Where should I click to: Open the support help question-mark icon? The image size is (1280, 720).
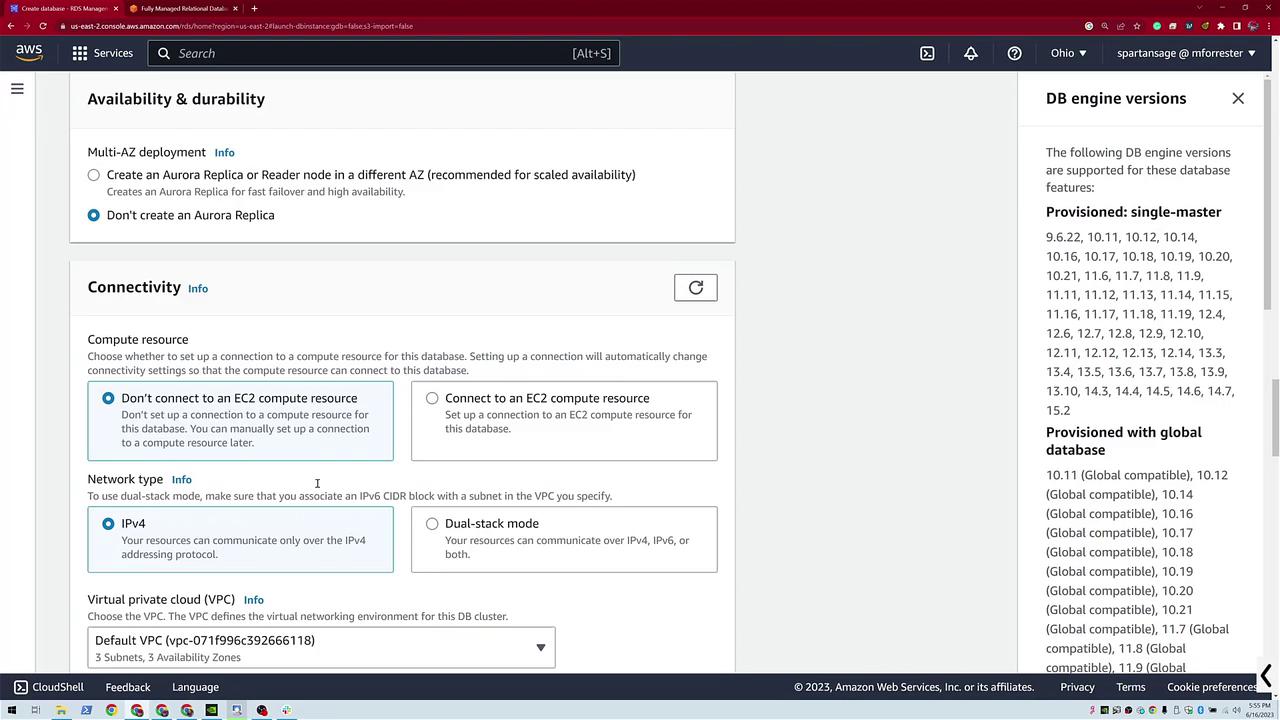[1014, 53]
